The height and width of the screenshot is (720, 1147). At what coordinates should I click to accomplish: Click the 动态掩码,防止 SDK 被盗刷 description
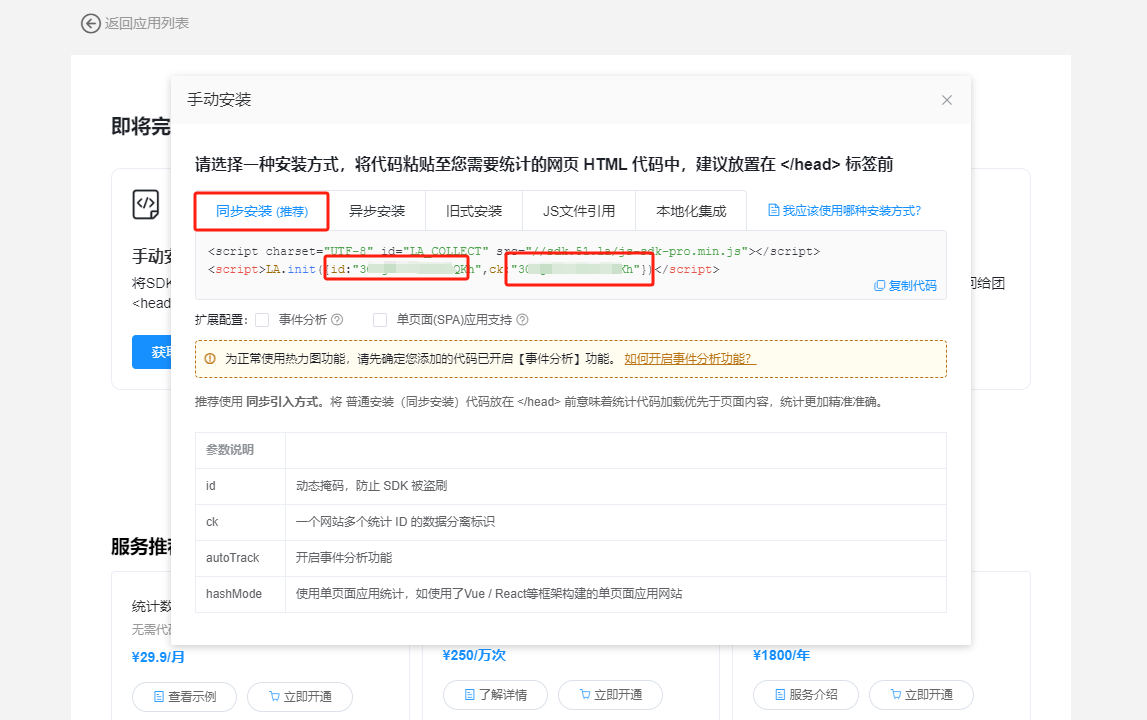(372, 486)
